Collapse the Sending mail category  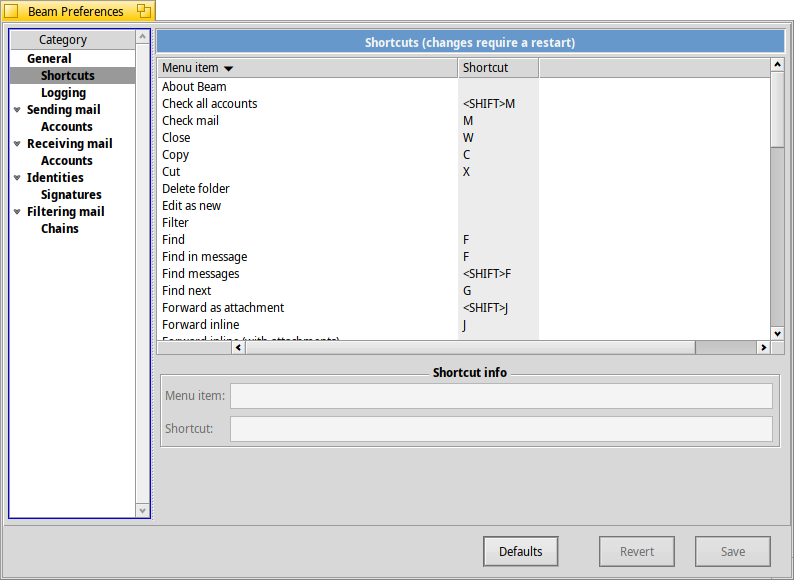pyautogui.click(x=17, y=109)
